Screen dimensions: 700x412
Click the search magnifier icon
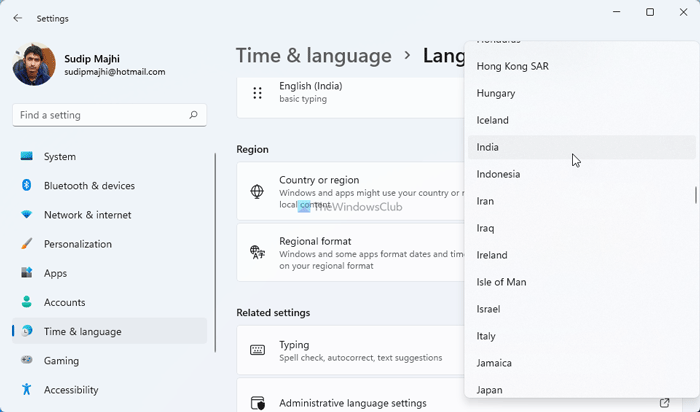[x=194, y=115]
